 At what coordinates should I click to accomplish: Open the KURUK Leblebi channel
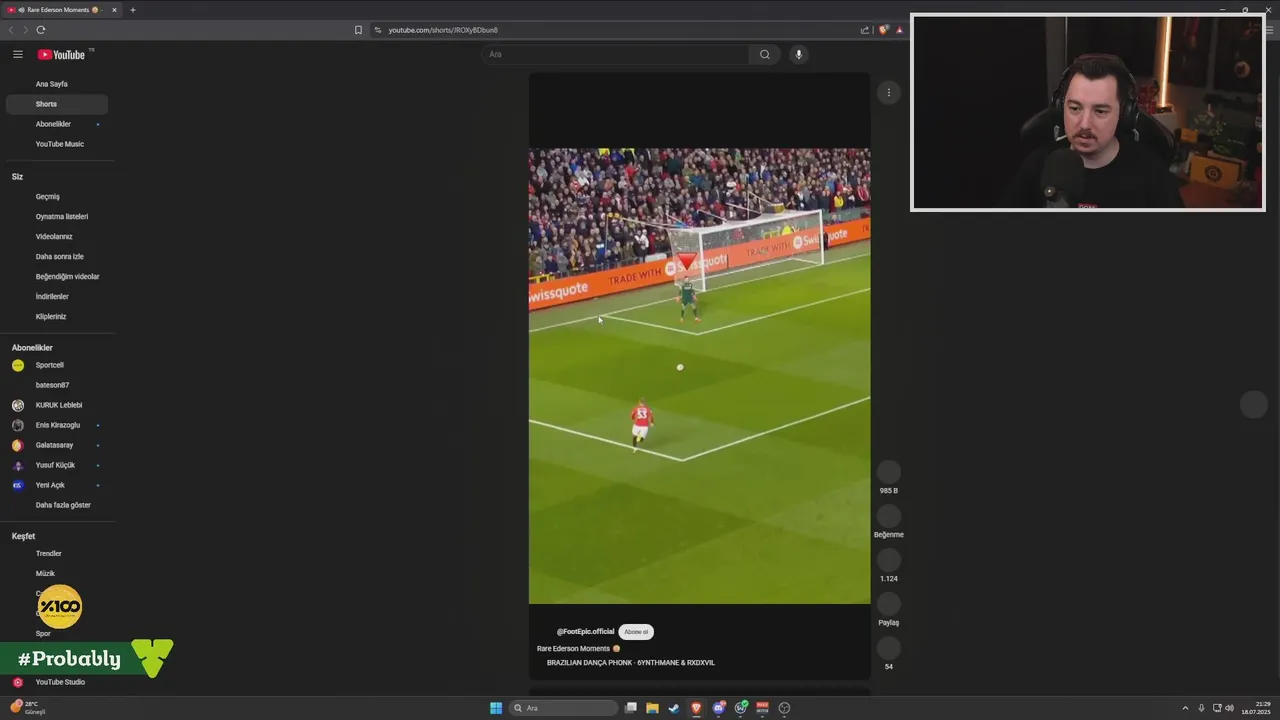[59, 405]
